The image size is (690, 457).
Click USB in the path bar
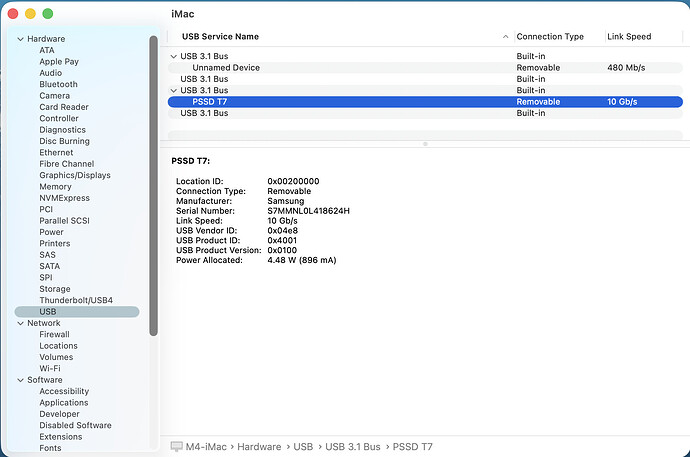(x=303, y=447)
